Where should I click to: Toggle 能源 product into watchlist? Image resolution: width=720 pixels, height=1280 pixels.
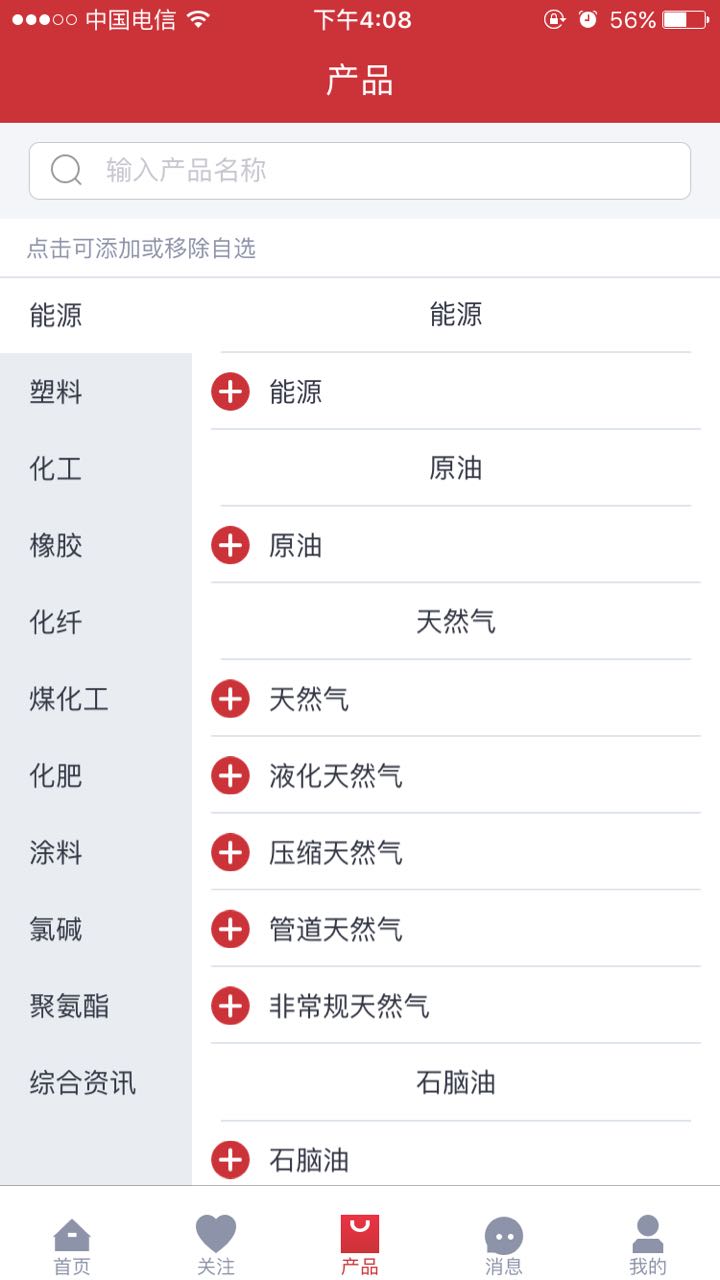click(230, 392)
